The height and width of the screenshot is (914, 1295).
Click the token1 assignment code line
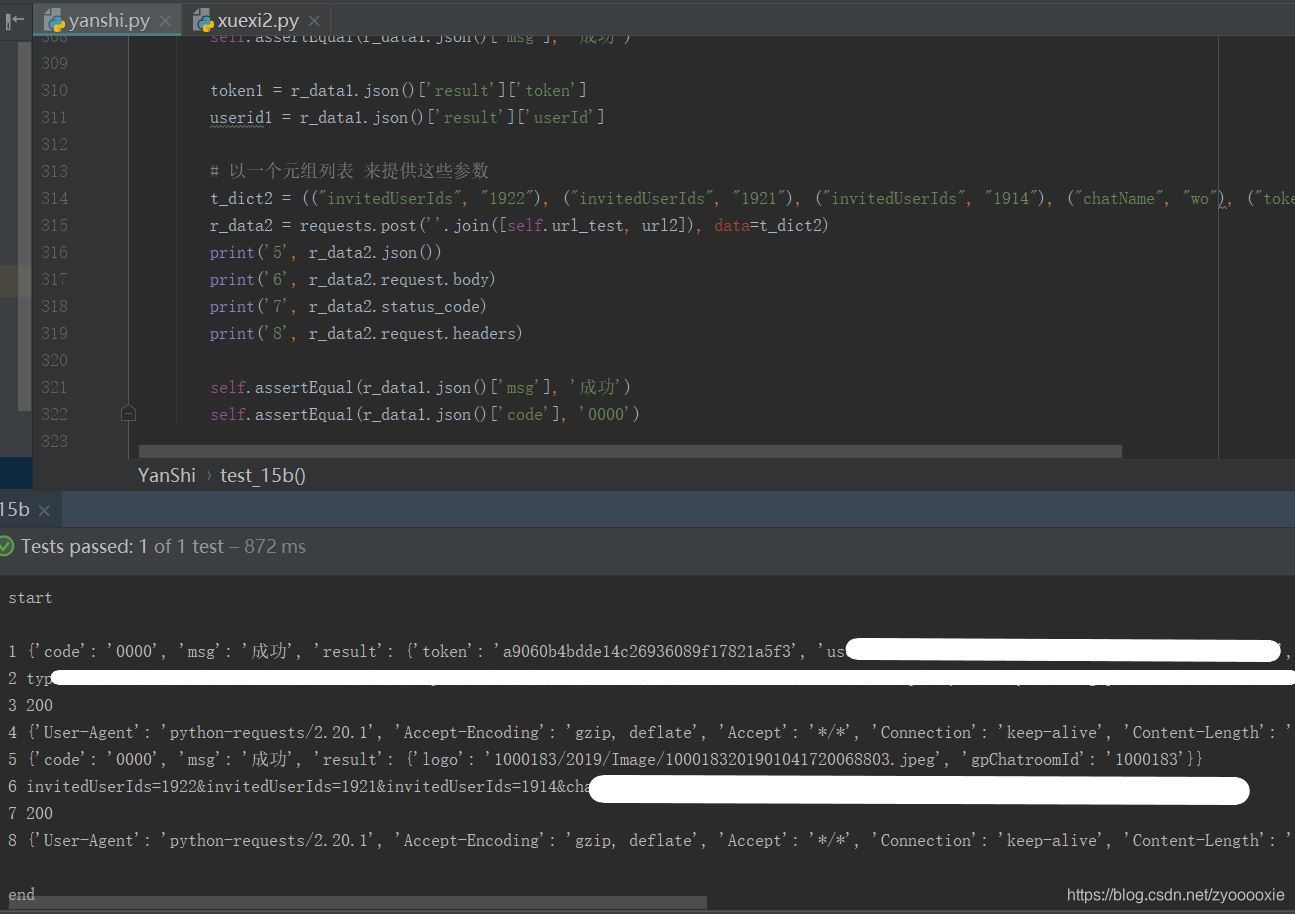click(x=398, y=90)
